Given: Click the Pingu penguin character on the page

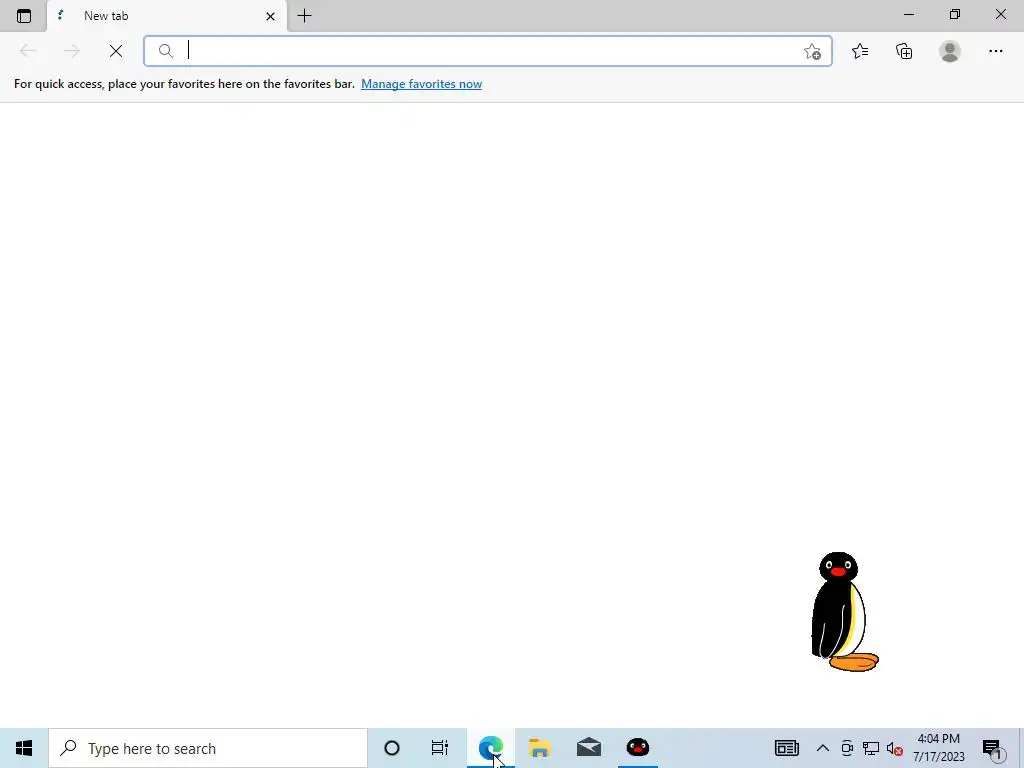Looking at the screenshot, I should point(844,612).
